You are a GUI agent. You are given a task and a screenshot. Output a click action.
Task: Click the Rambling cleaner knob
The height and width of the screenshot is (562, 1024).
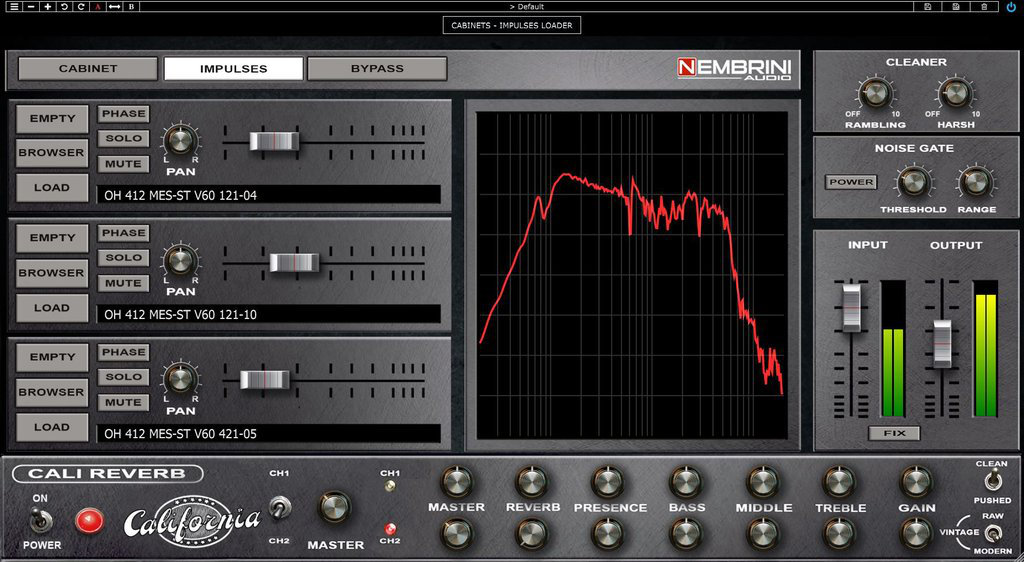[875, 93]
